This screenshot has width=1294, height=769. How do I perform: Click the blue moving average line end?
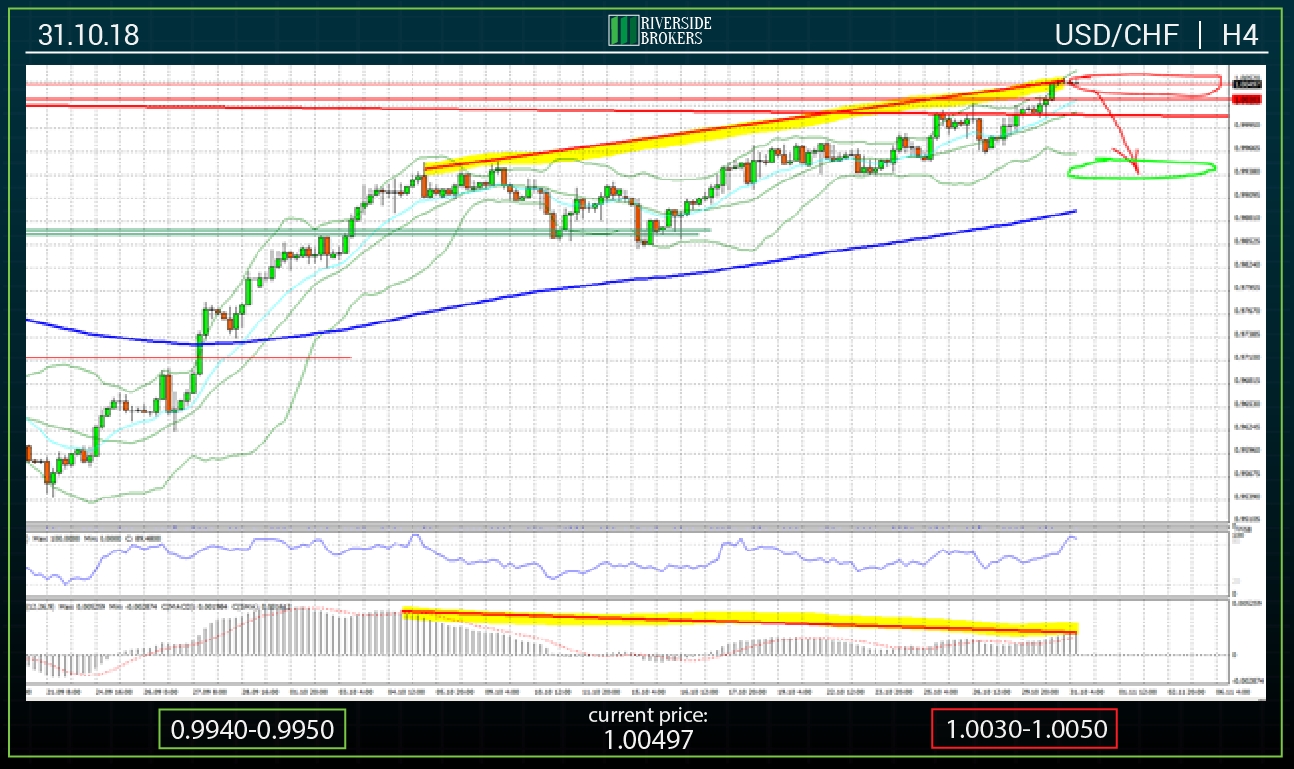point(1073,211)
